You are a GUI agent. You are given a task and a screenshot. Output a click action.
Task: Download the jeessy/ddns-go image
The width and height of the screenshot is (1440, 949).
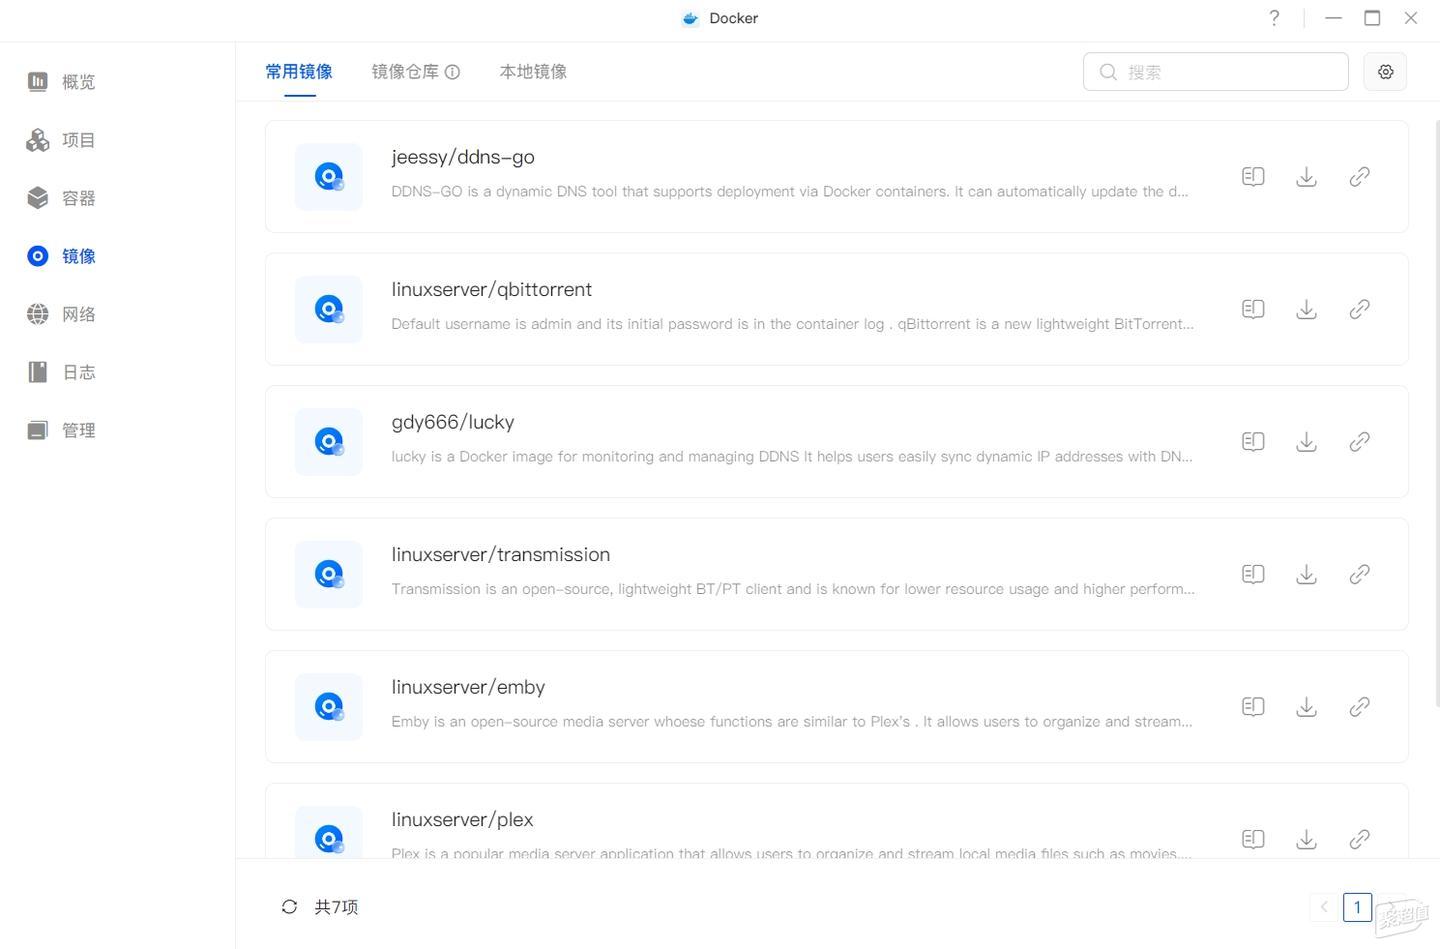click(1306, 177)
